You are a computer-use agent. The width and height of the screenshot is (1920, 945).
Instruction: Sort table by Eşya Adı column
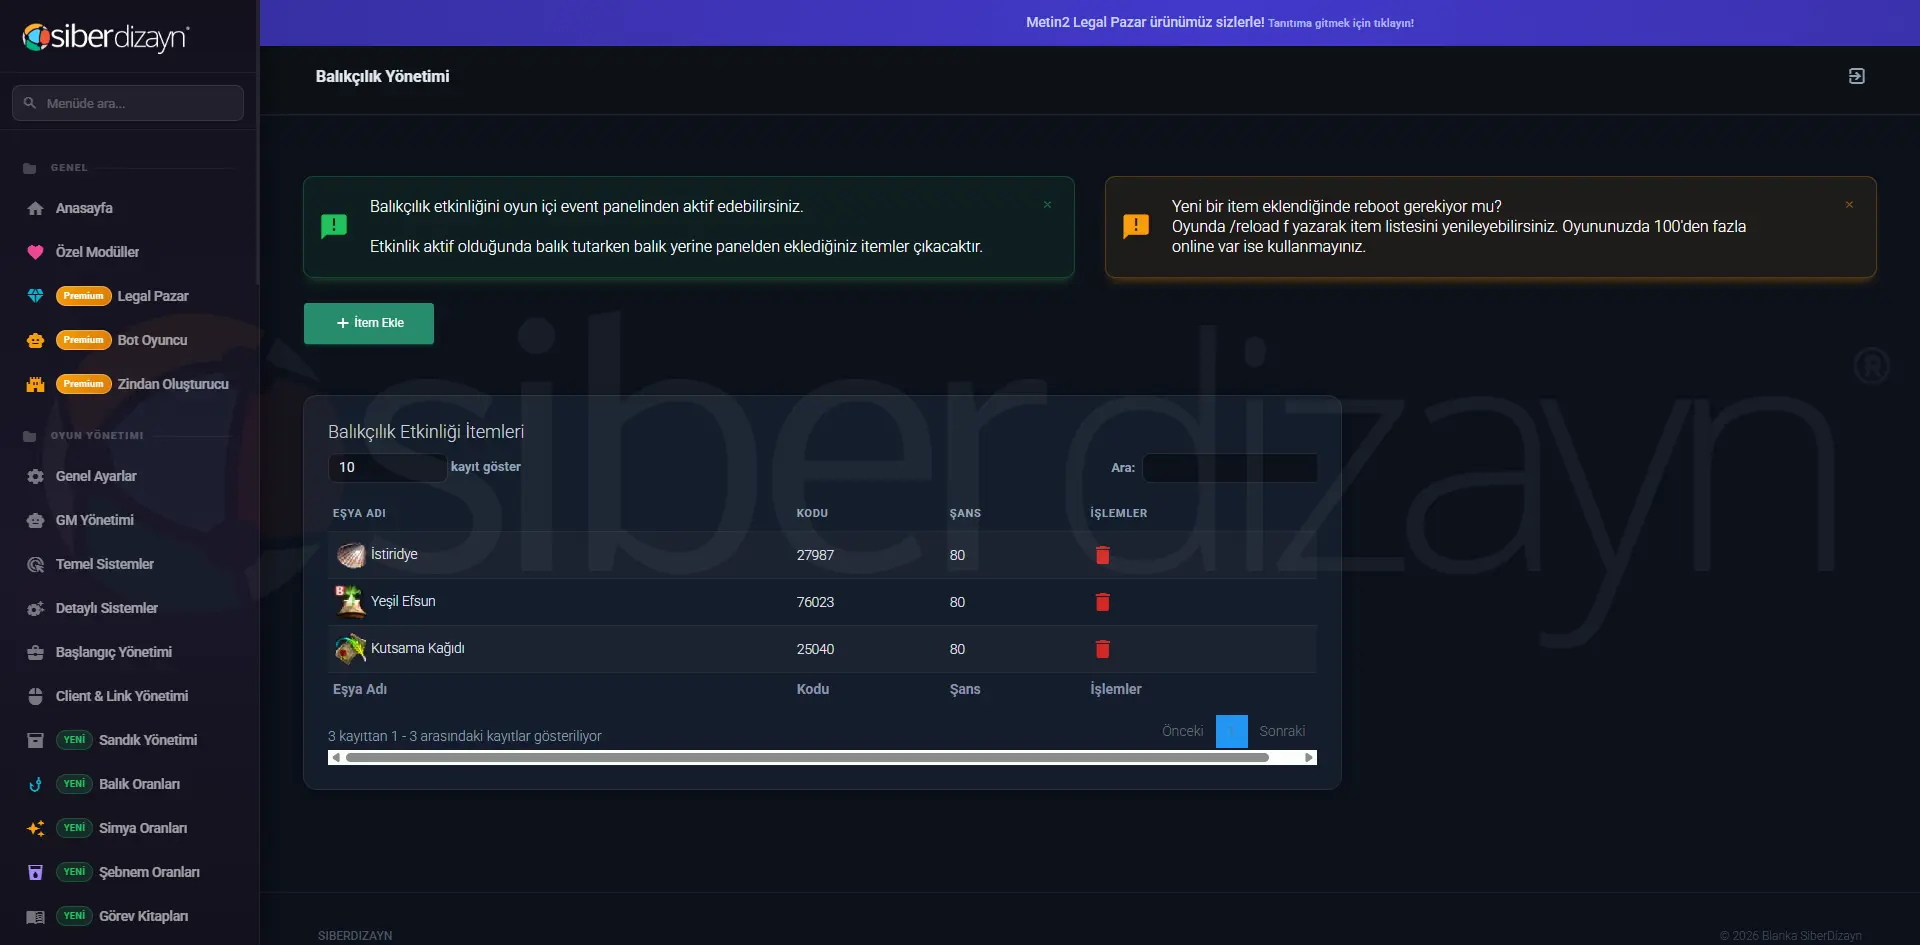359,513
